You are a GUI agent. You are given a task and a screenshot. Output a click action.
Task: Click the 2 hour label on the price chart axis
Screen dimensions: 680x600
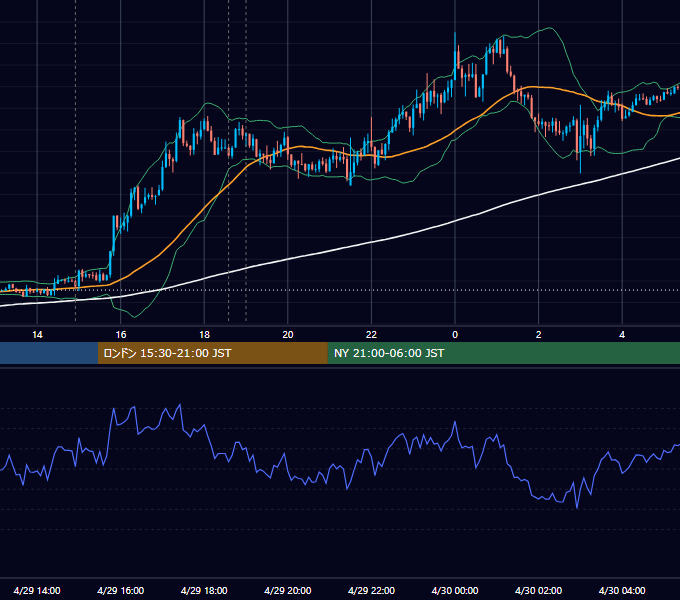click(539, 335)
